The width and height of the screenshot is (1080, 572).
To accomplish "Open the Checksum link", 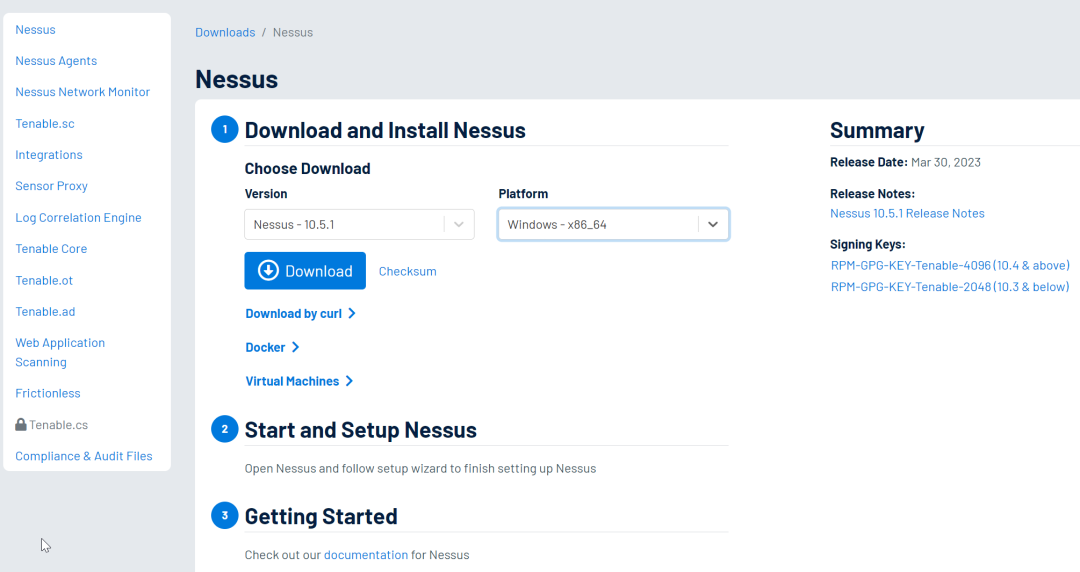I will click(x=408, y=272).
